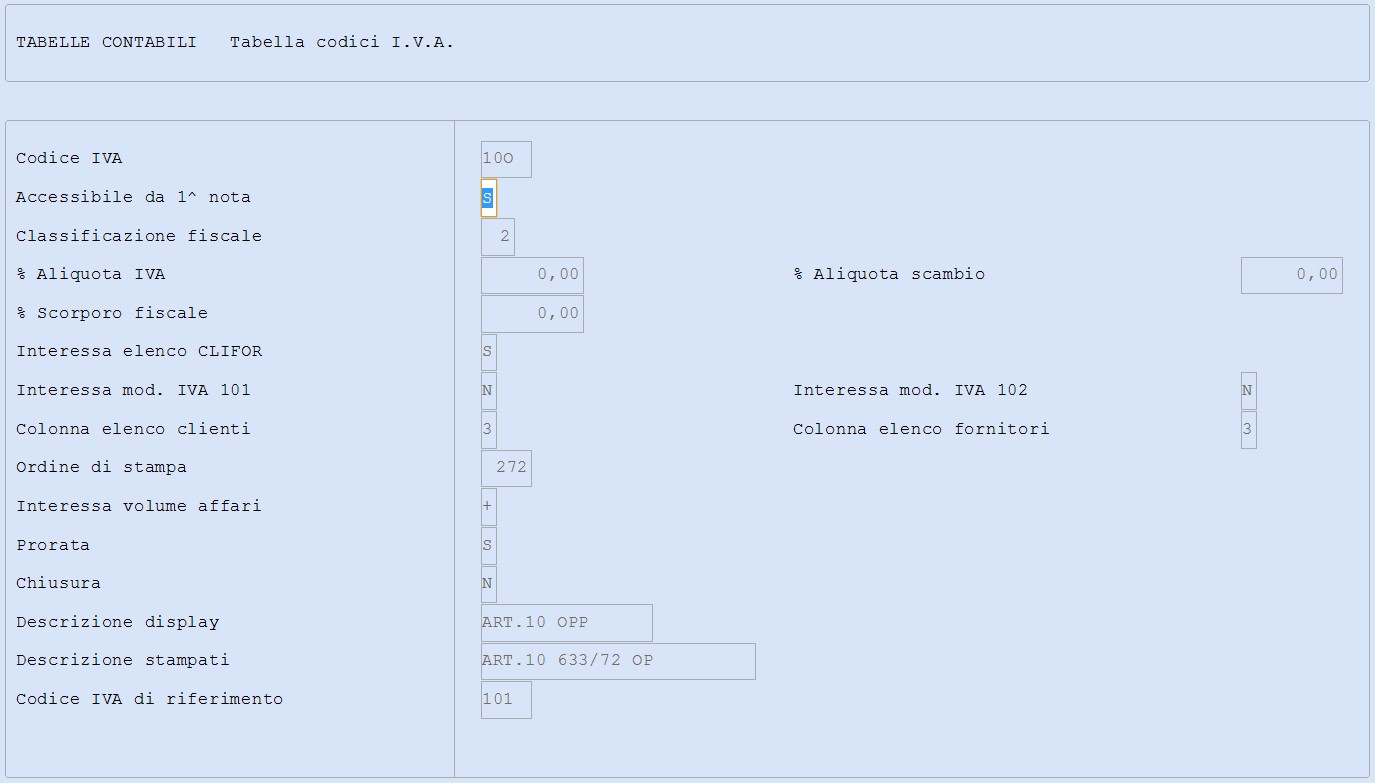Click the 'Interessa elenco CLIFOR' label
This screenshot has width=1375, height=783.
139,352
